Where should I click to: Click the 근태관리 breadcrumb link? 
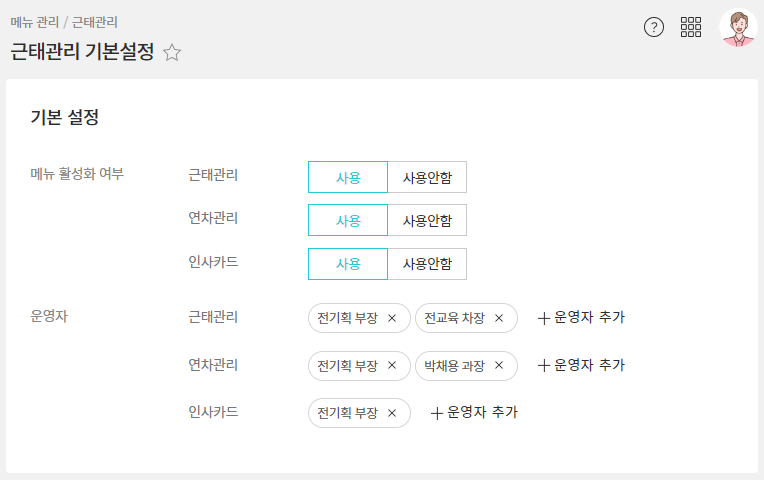[x=95, y=22]
